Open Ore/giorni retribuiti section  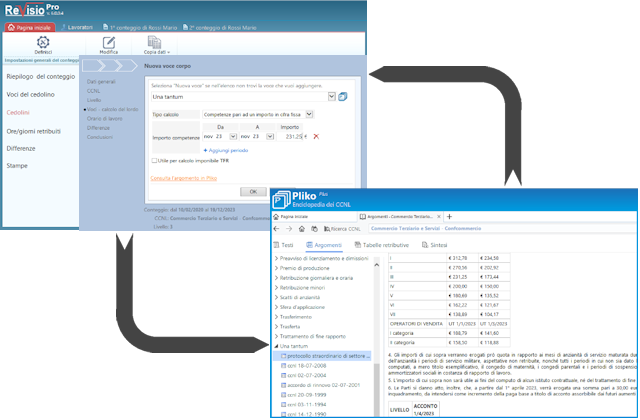pyautogui.click(x=33, y=131)
